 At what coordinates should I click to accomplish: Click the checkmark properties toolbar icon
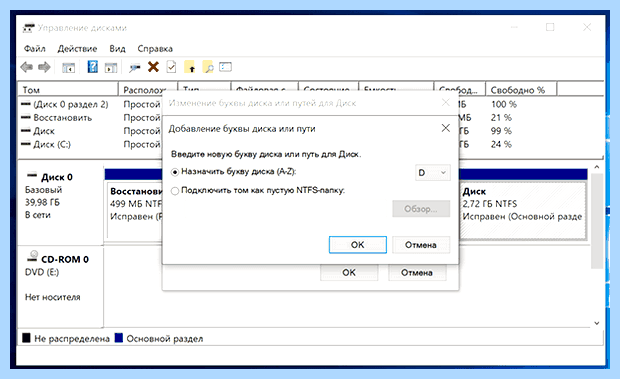coord(171,67)
